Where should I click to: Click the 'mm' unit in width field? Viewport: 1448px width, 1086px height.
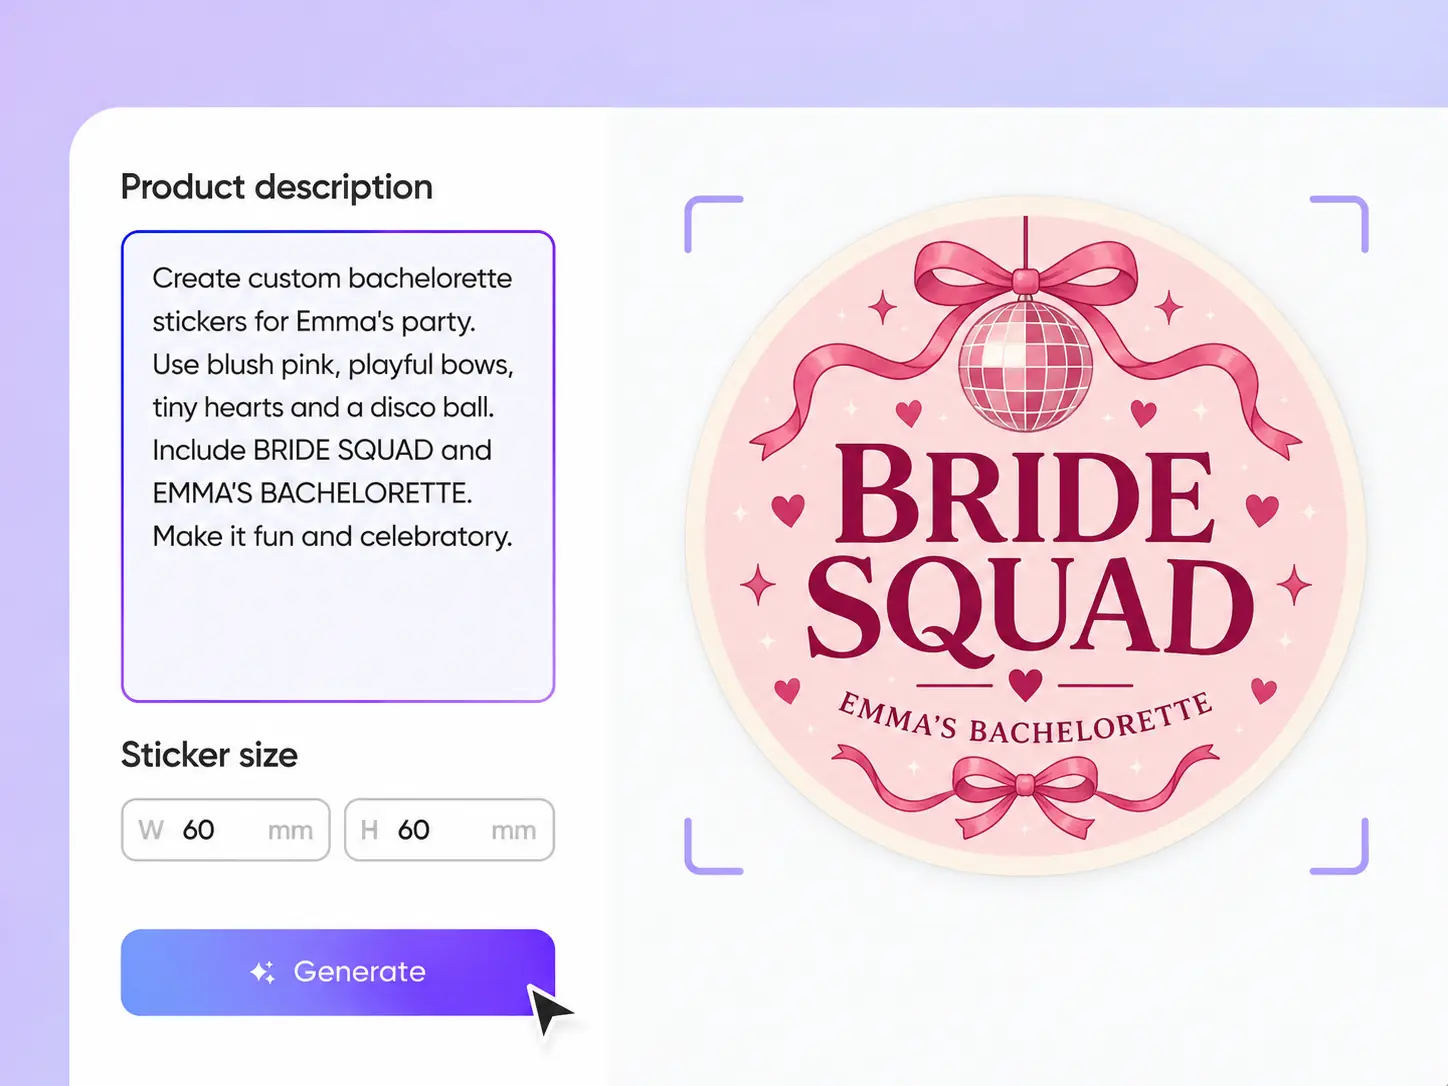(290, 831)
